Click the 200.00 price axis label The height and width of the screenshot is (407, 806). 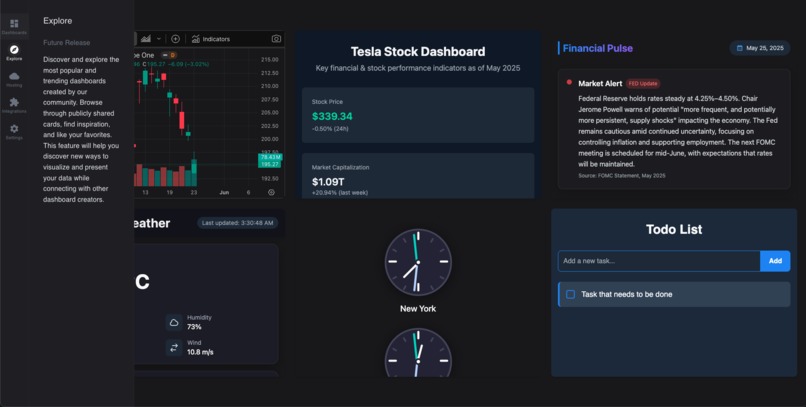(x=269, y=139)
